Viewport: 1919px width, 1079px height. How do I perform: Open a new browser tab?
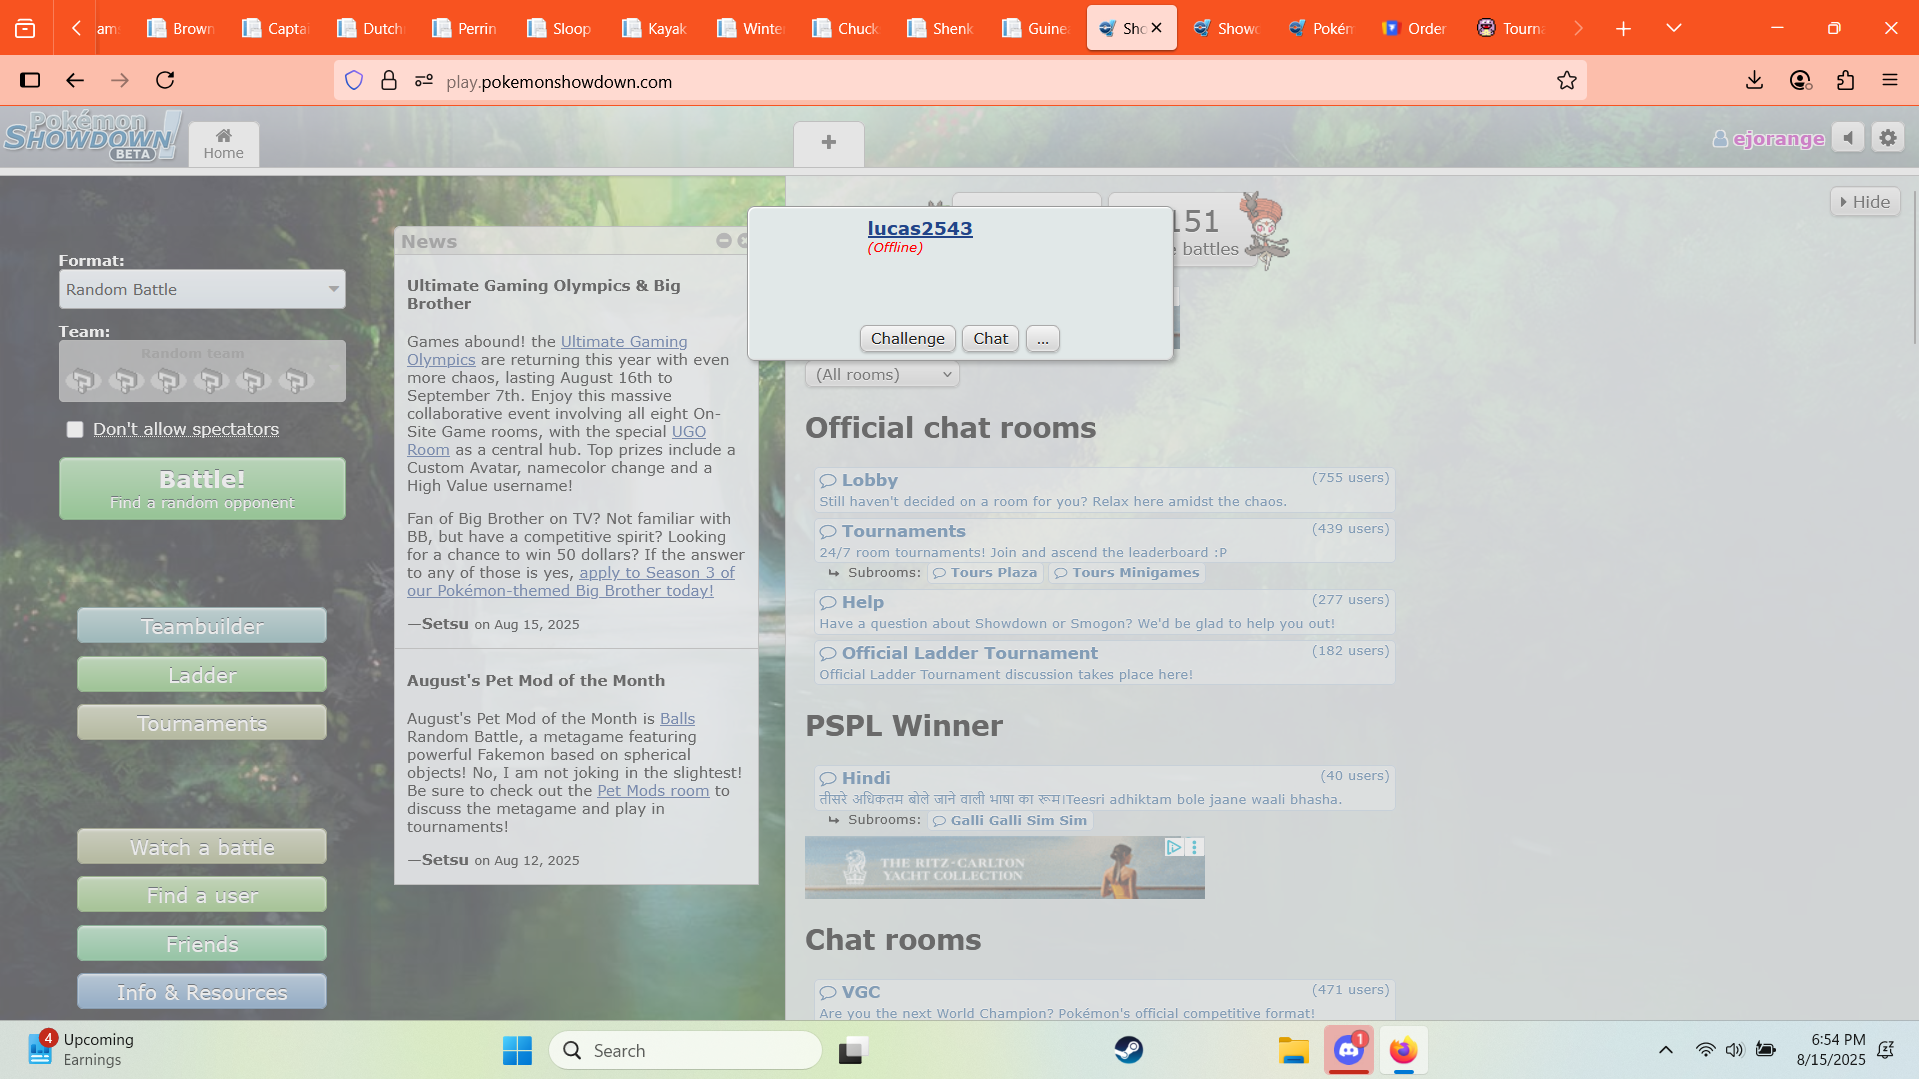(x=1624, y=28)
